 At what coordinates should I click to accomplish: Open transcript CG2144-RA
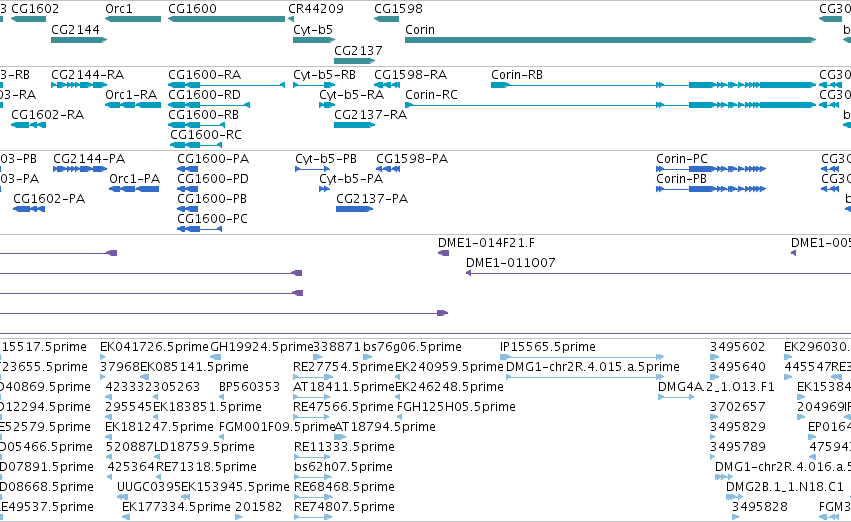pyautogui.click(x=79, y=85)
